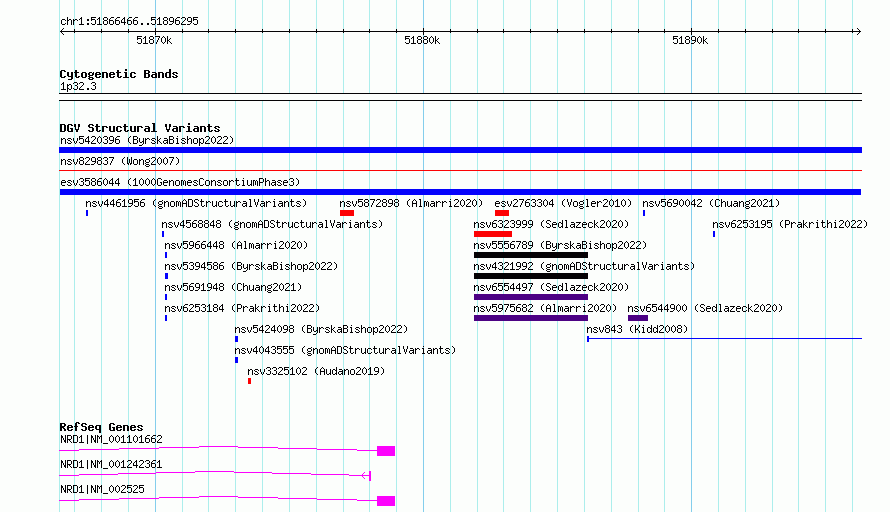Click the Cytogenetic Bands track title
Viewport: 890px width, 512px height.
coord(119,74)
